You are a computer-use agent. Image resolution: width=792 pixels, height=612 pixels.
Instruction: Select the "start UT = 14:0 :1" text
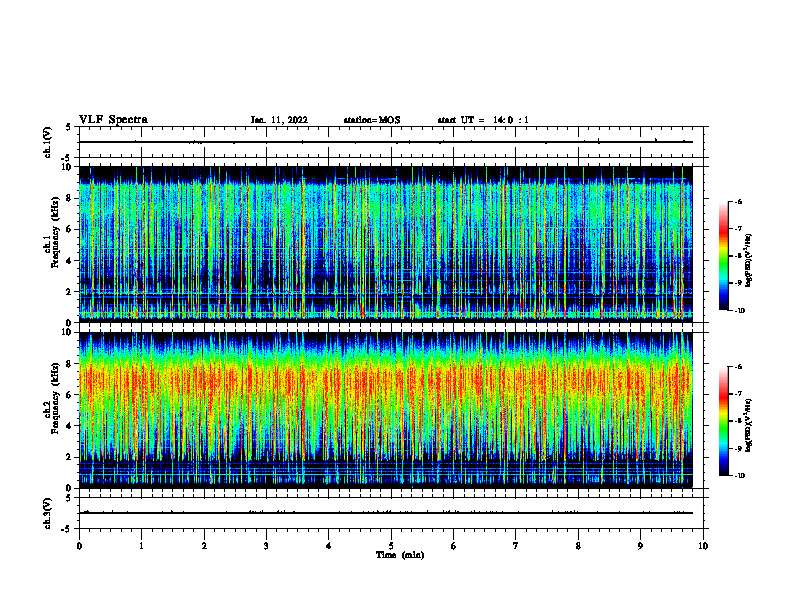tap(483, 120)
